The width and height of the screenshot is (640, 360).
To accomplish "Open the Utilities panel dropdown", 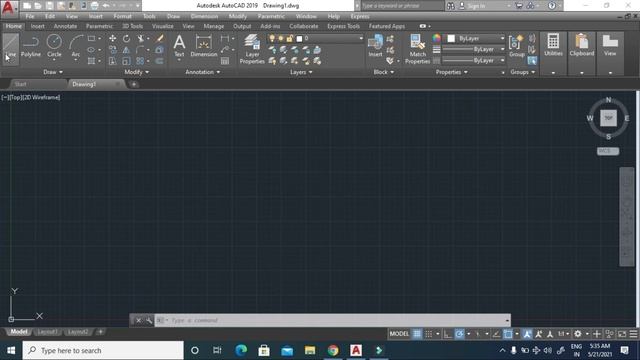I will (553, 73).
